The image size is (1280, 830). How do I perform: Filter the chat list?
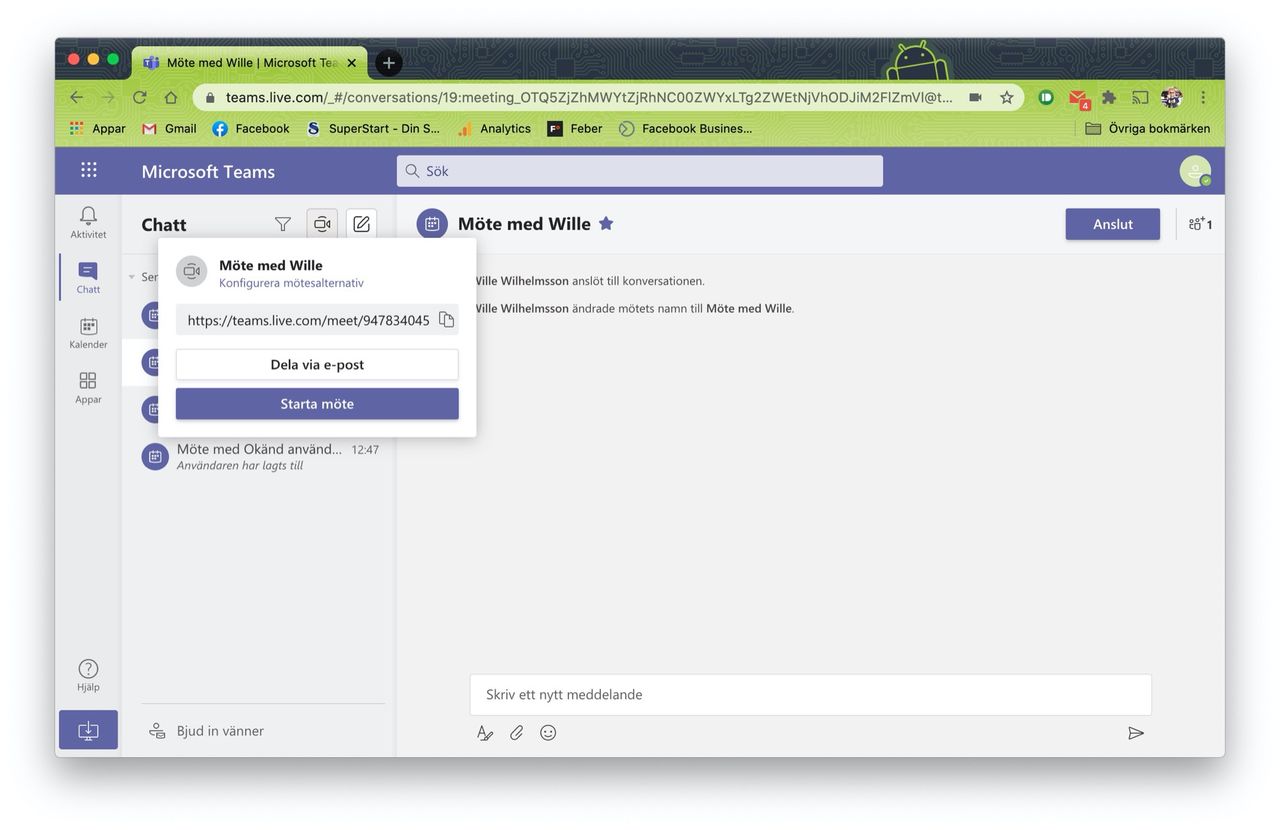click(x=283, y=224)
